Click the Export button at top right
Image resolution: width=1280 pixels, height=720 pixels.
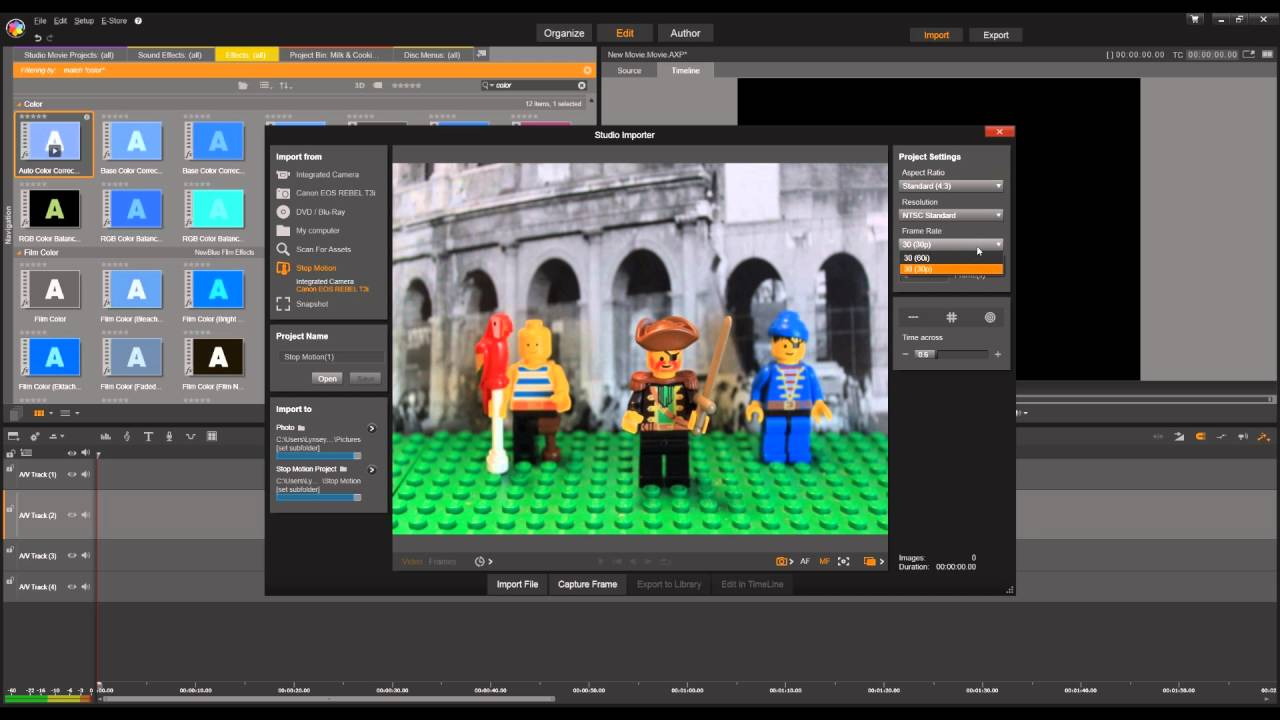pyautogui.click(x=996, y=35)
